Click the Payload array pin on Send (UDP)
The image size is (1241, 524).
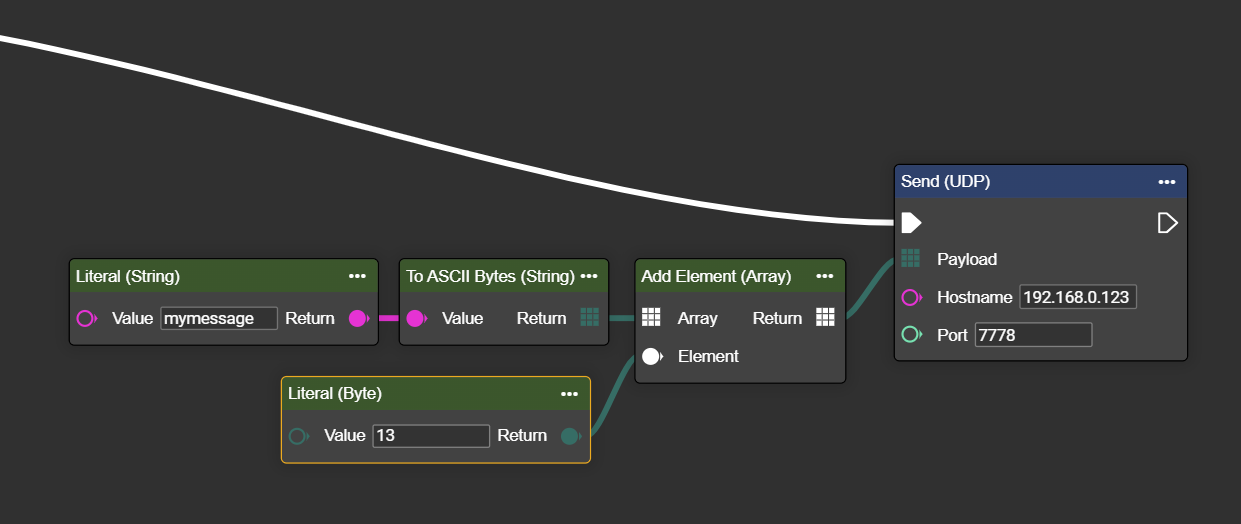click(x=910, y=259)
